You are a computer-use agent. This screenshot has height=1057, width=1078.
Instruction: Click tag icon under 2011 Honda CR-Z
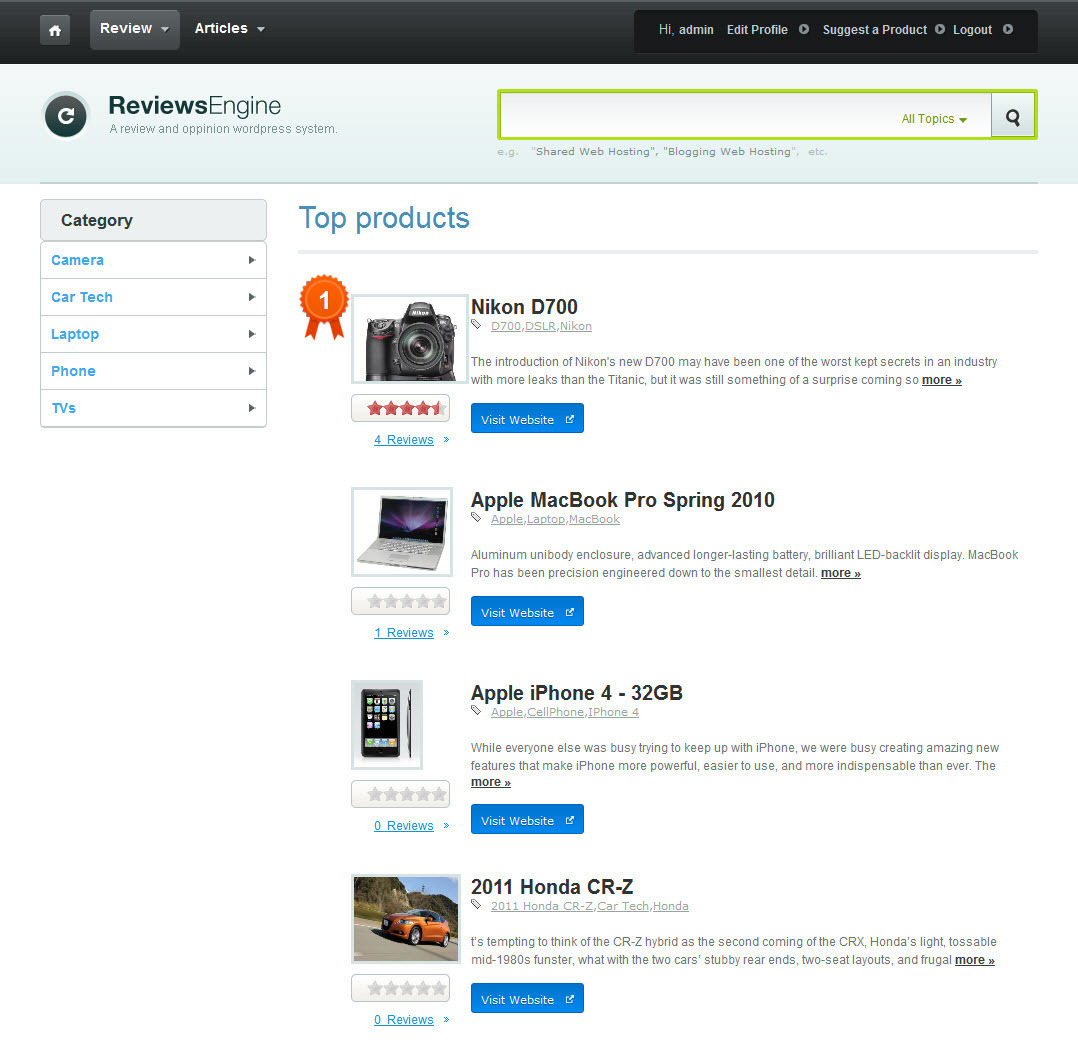pos(476,904)
